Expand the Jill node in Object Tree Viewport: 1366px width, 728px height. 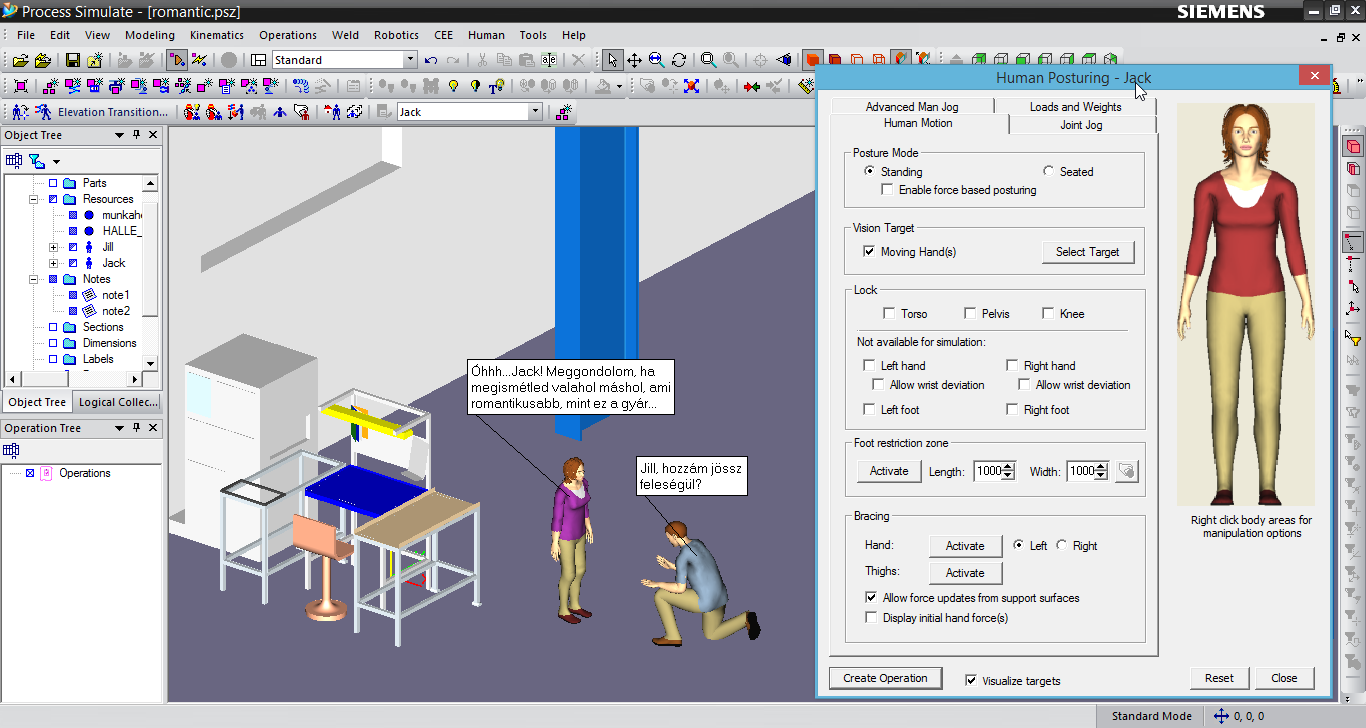click(x=53, y=247)
